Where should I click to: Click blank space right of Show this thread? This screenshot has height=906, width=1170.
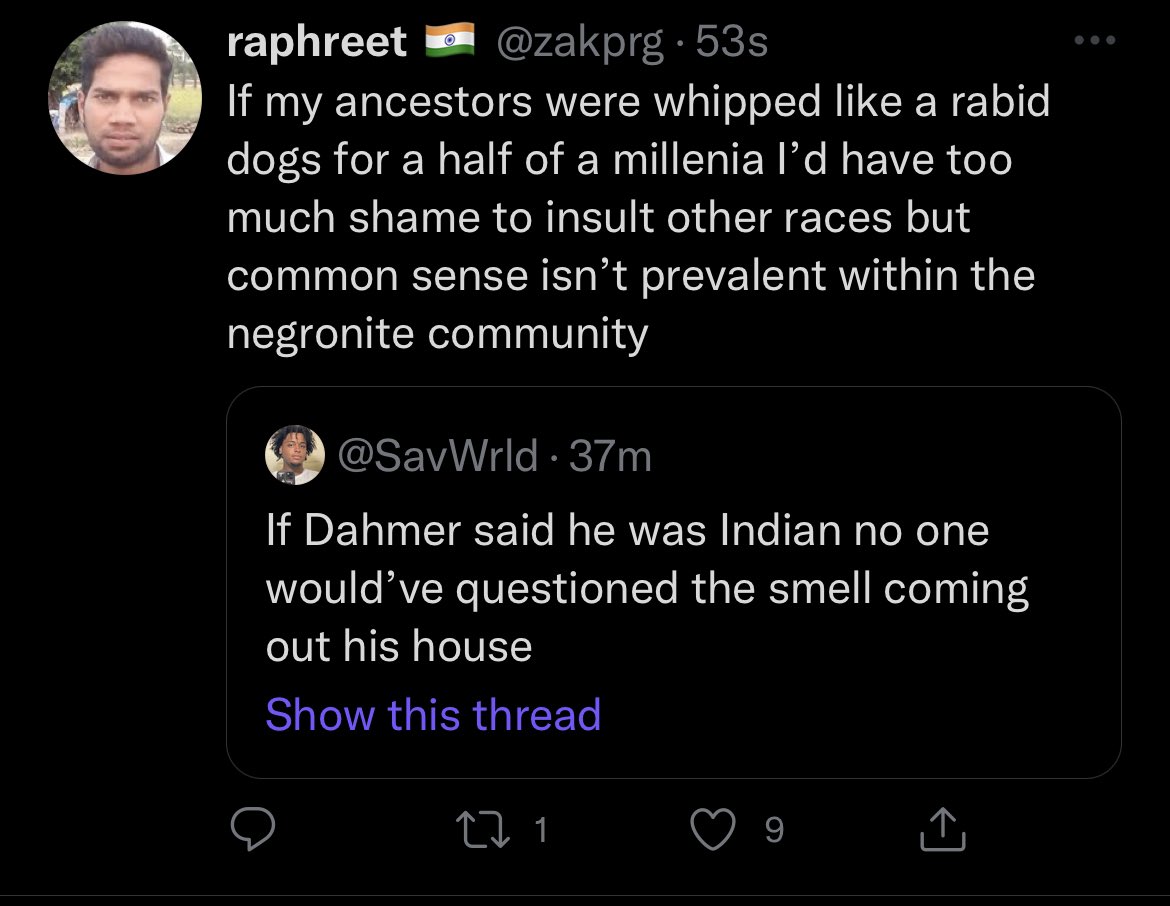pos(850,716)
